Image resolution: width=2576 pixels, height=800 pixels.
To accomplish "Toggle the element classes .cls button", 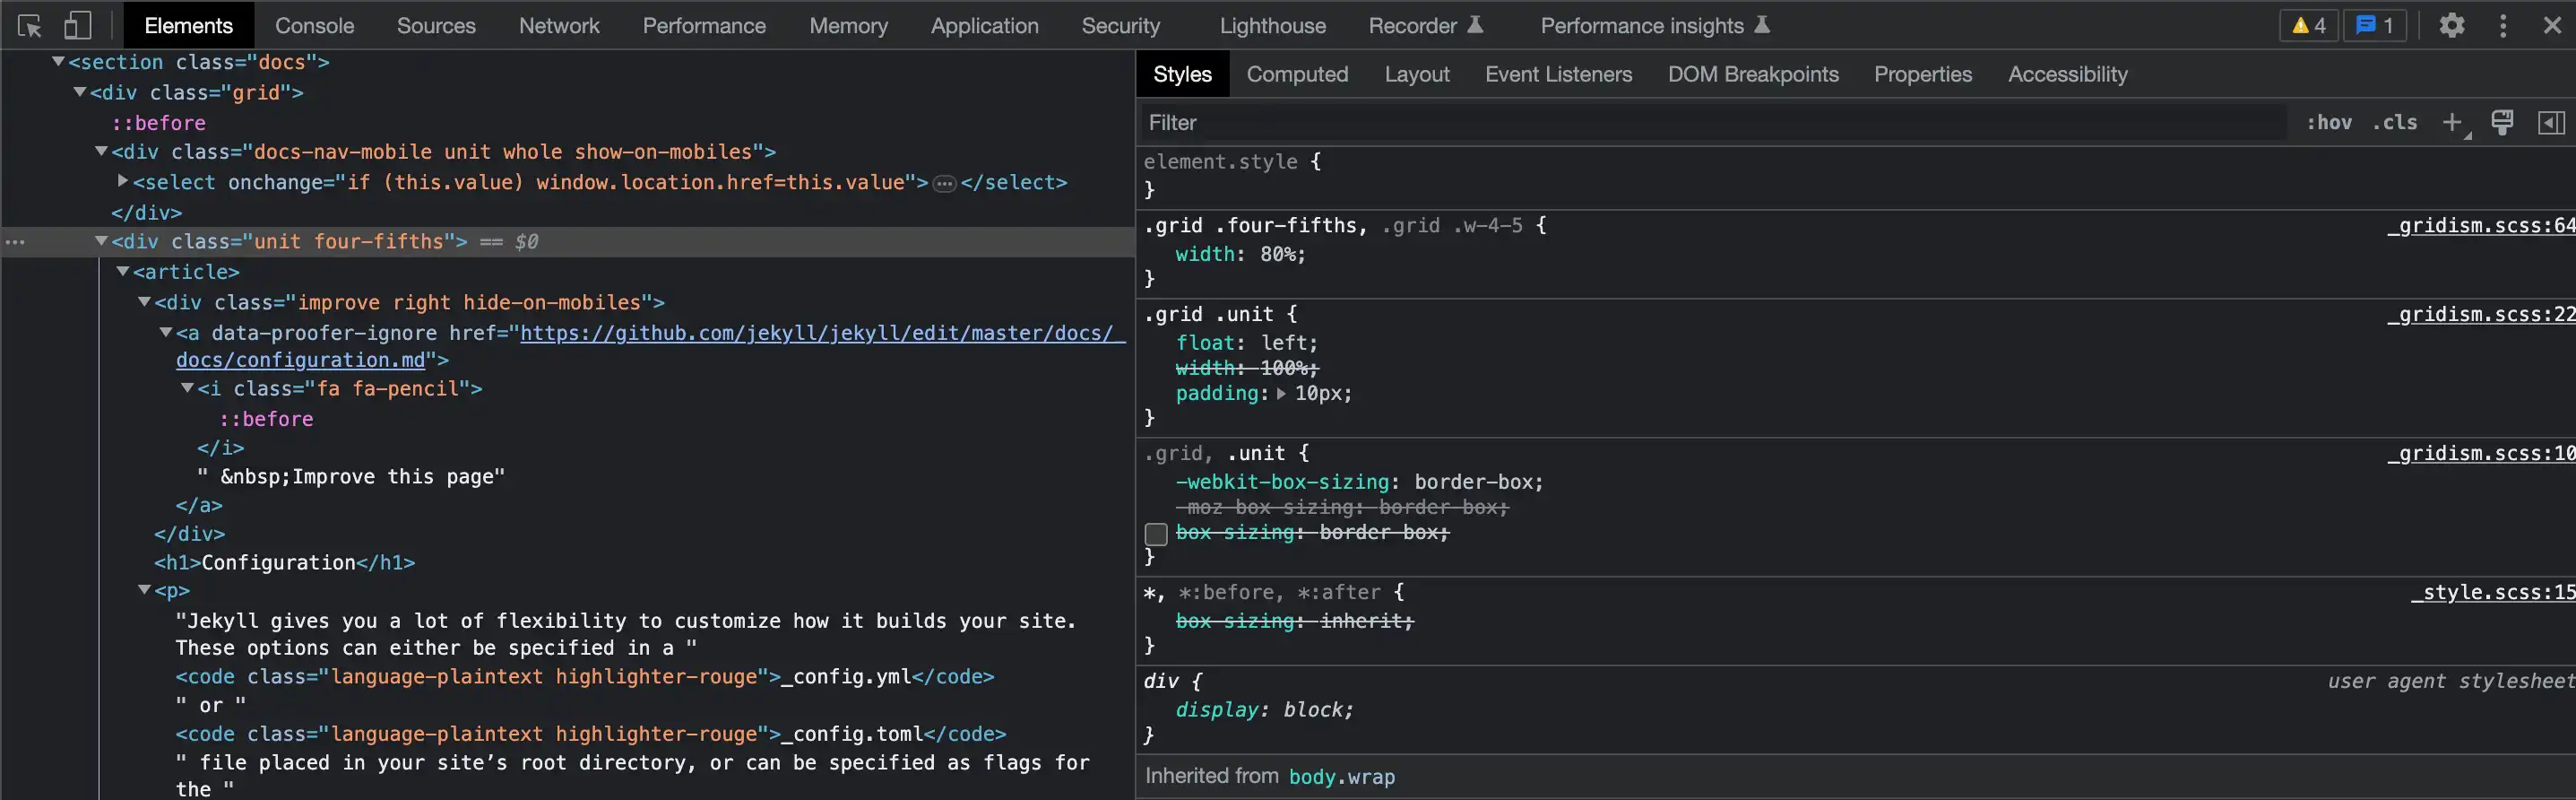I will (x=2394, y=123).
